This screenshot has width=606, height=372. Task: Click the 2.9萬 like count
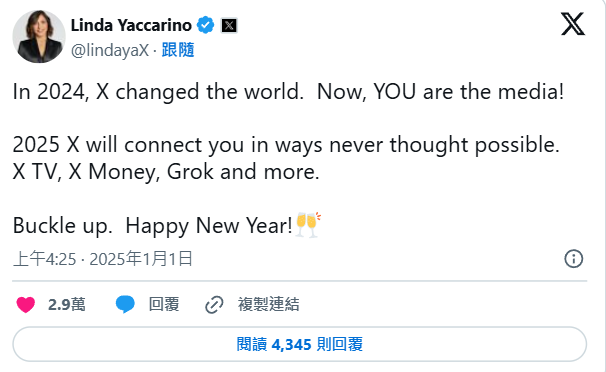67,304
